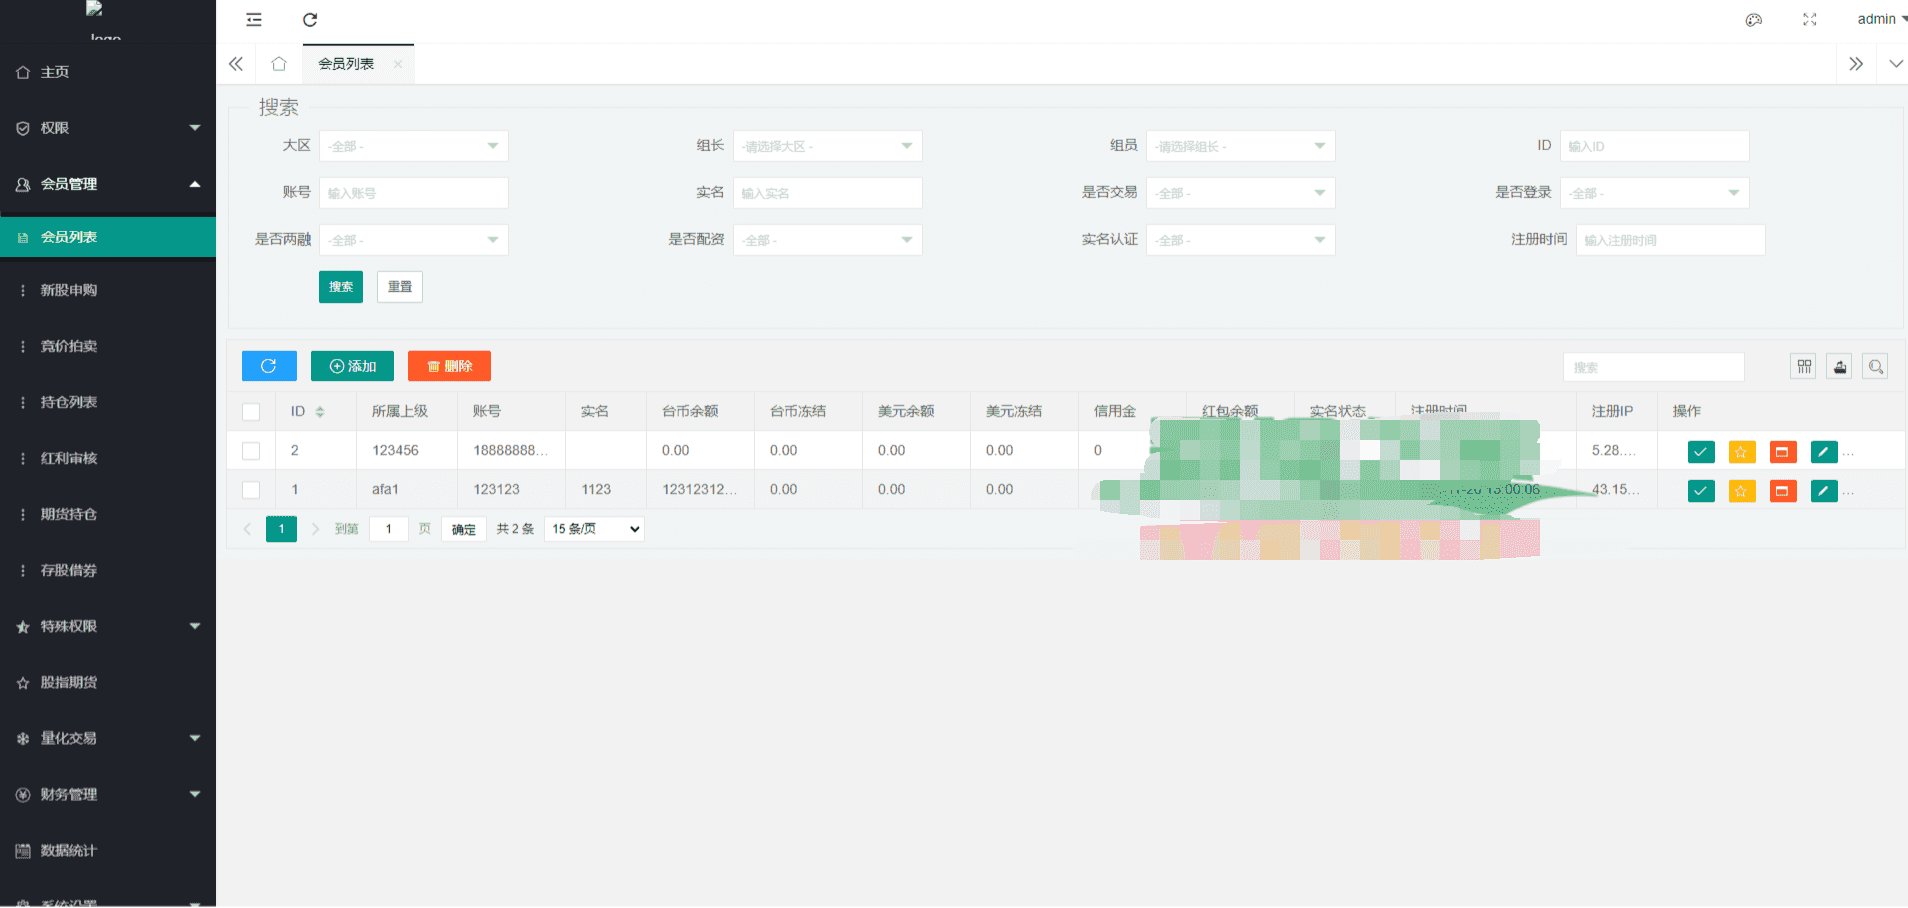Open 期货持仓 in the sidebar

[x=108, y=514]
